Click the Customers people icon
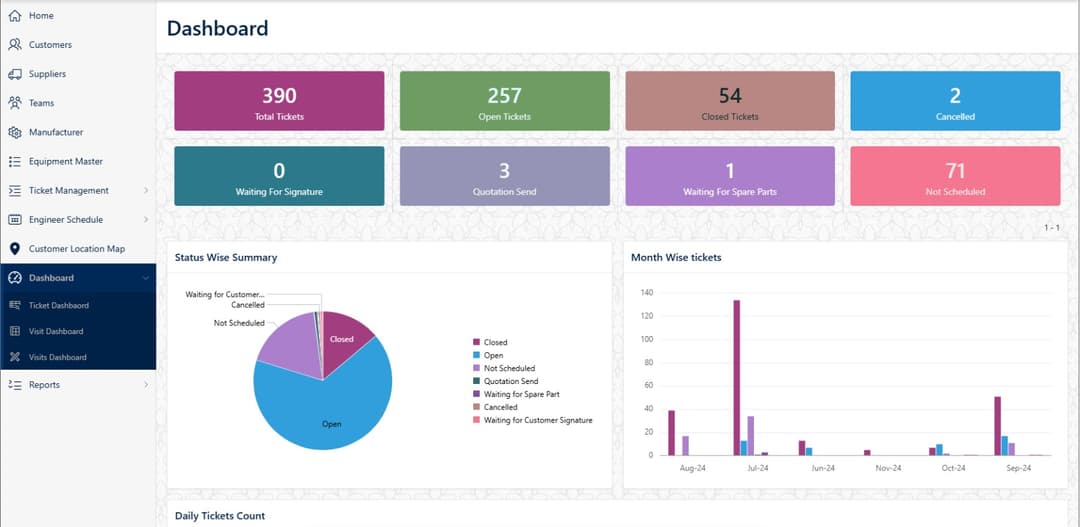This screenshot has height=527, width=1080. click(x=15, y=45)
